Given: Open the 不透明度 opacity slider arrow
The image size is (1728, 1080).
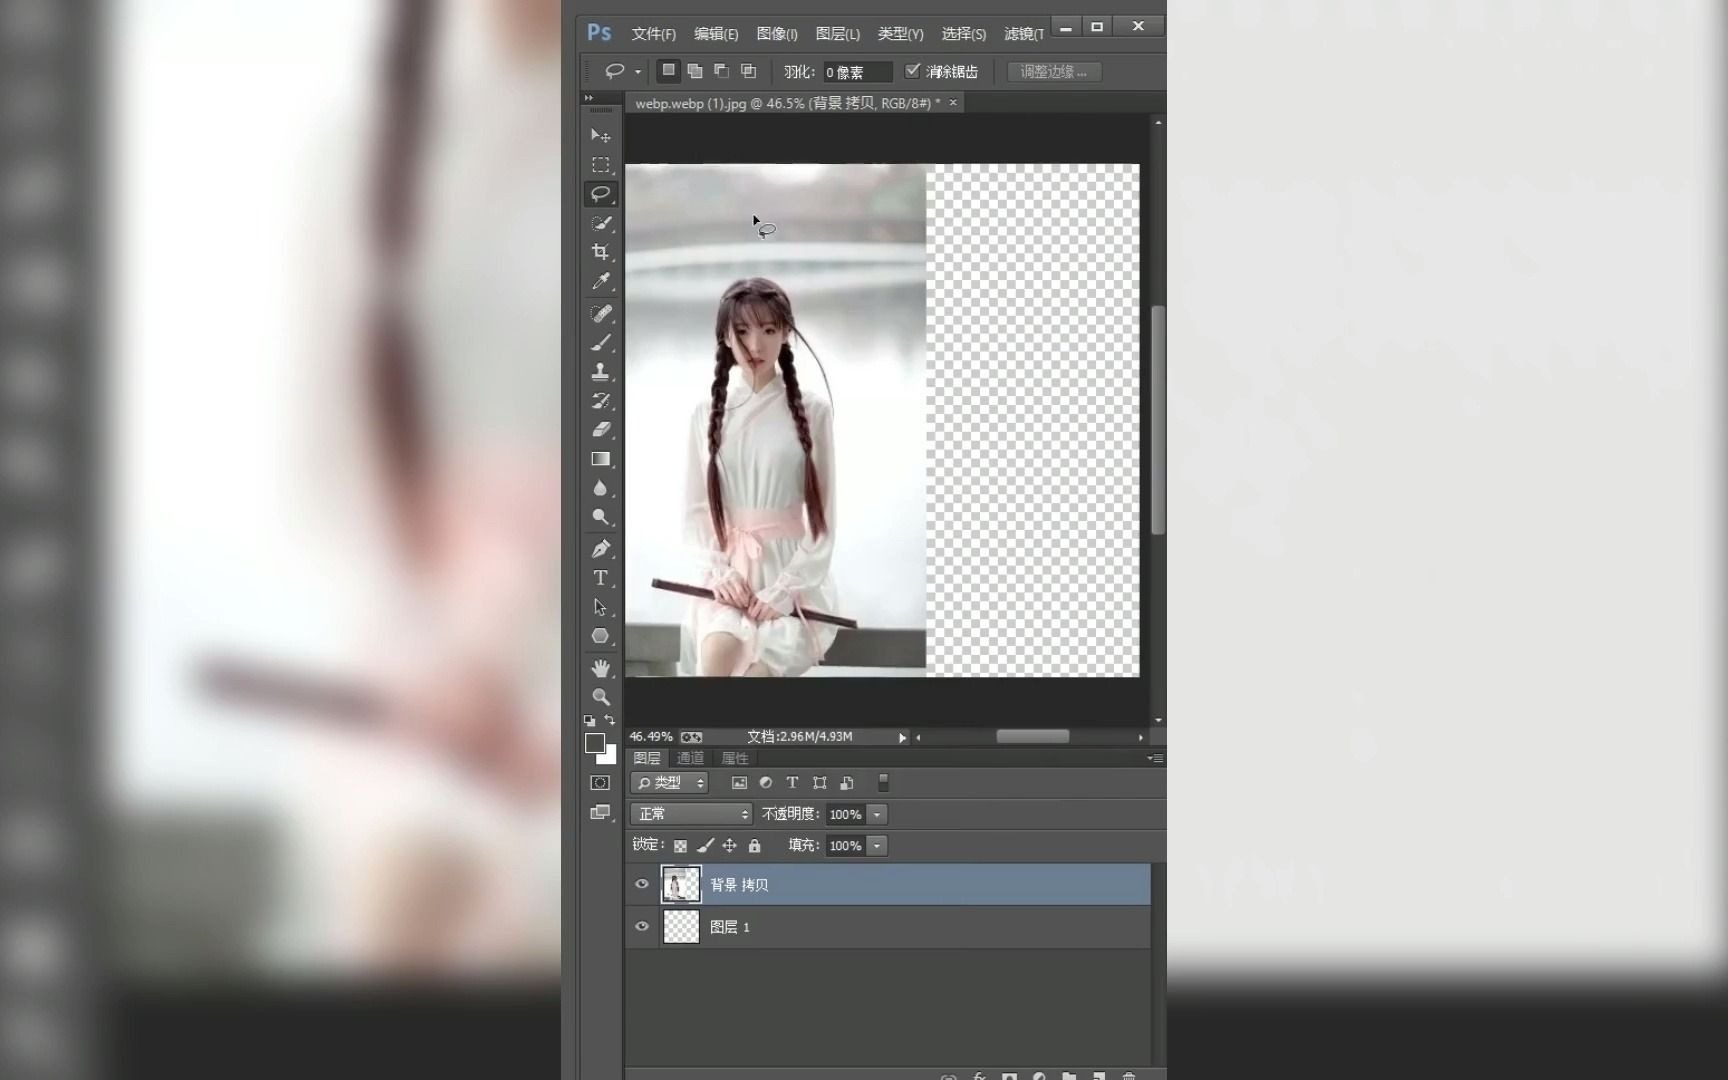Looking at the screenshot, I should click(877, 814).
